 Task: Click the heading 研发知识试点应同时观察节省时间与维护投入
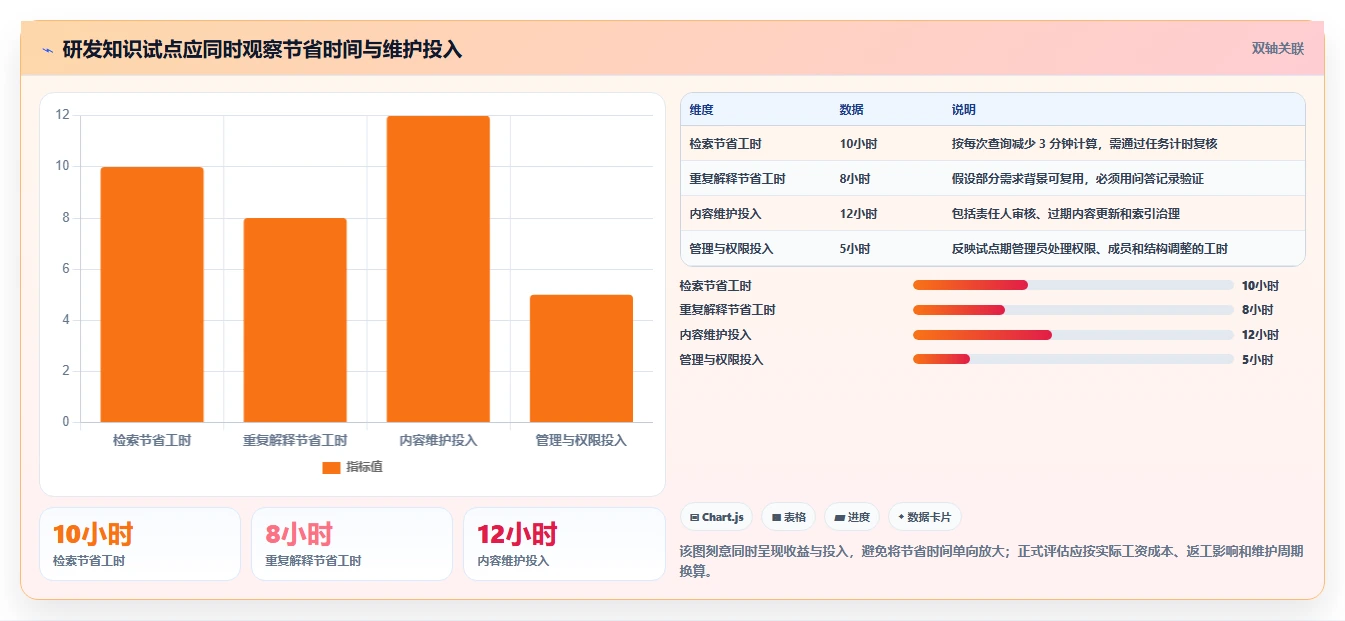262,49
